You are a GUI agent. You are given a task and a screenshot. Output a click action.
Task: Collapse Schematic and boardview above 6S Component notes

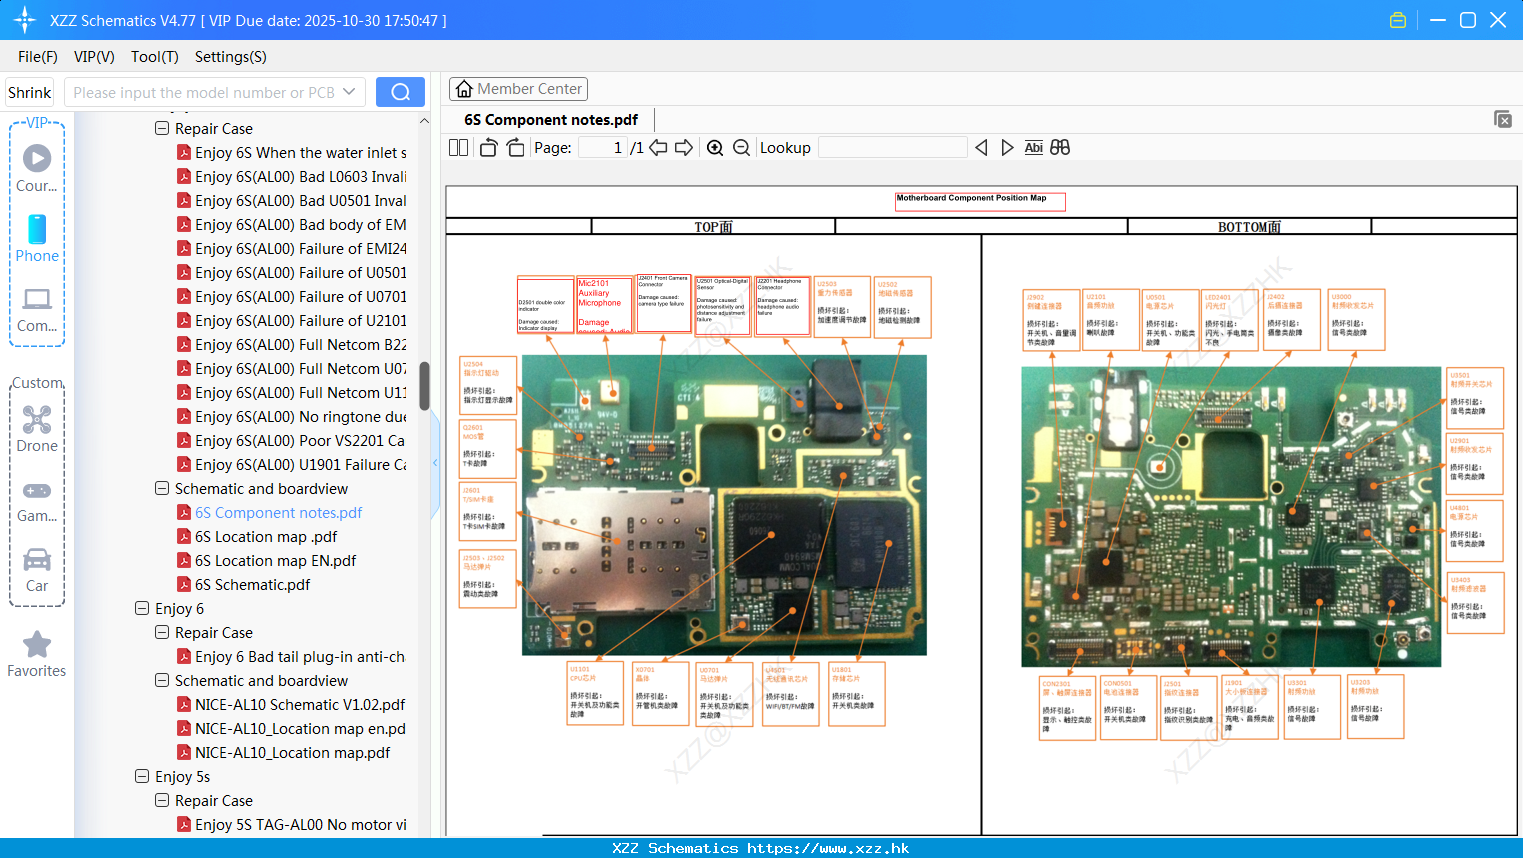click(162, 488)
